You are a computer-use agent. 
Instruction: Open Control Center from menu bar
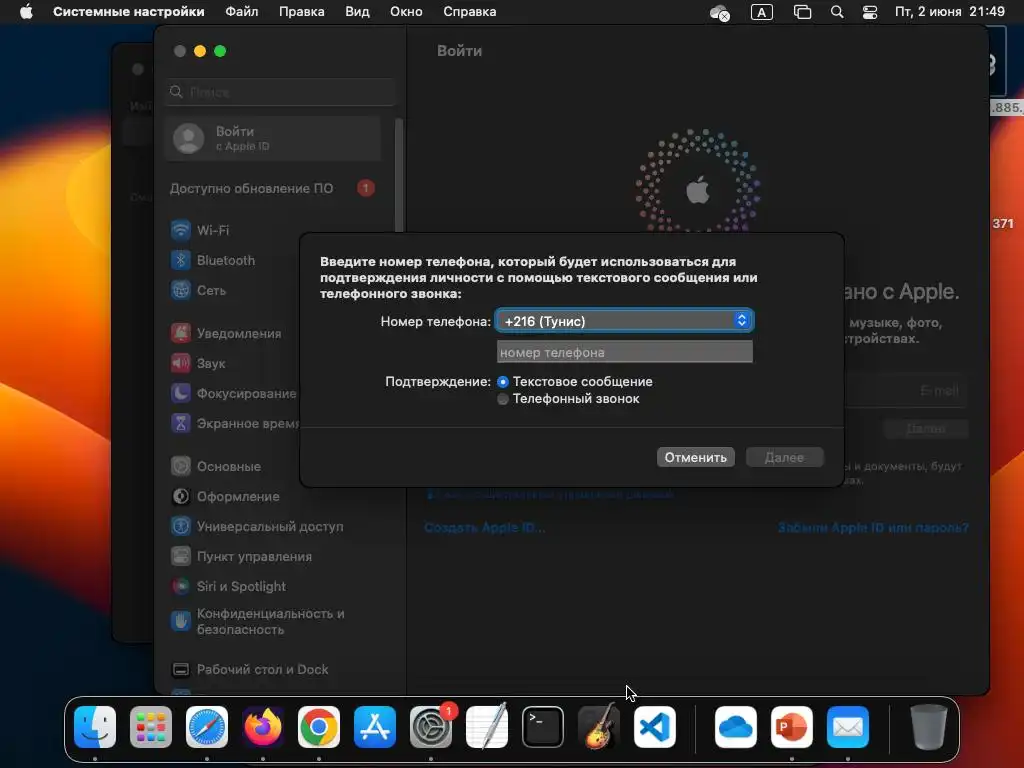point(870,12)
